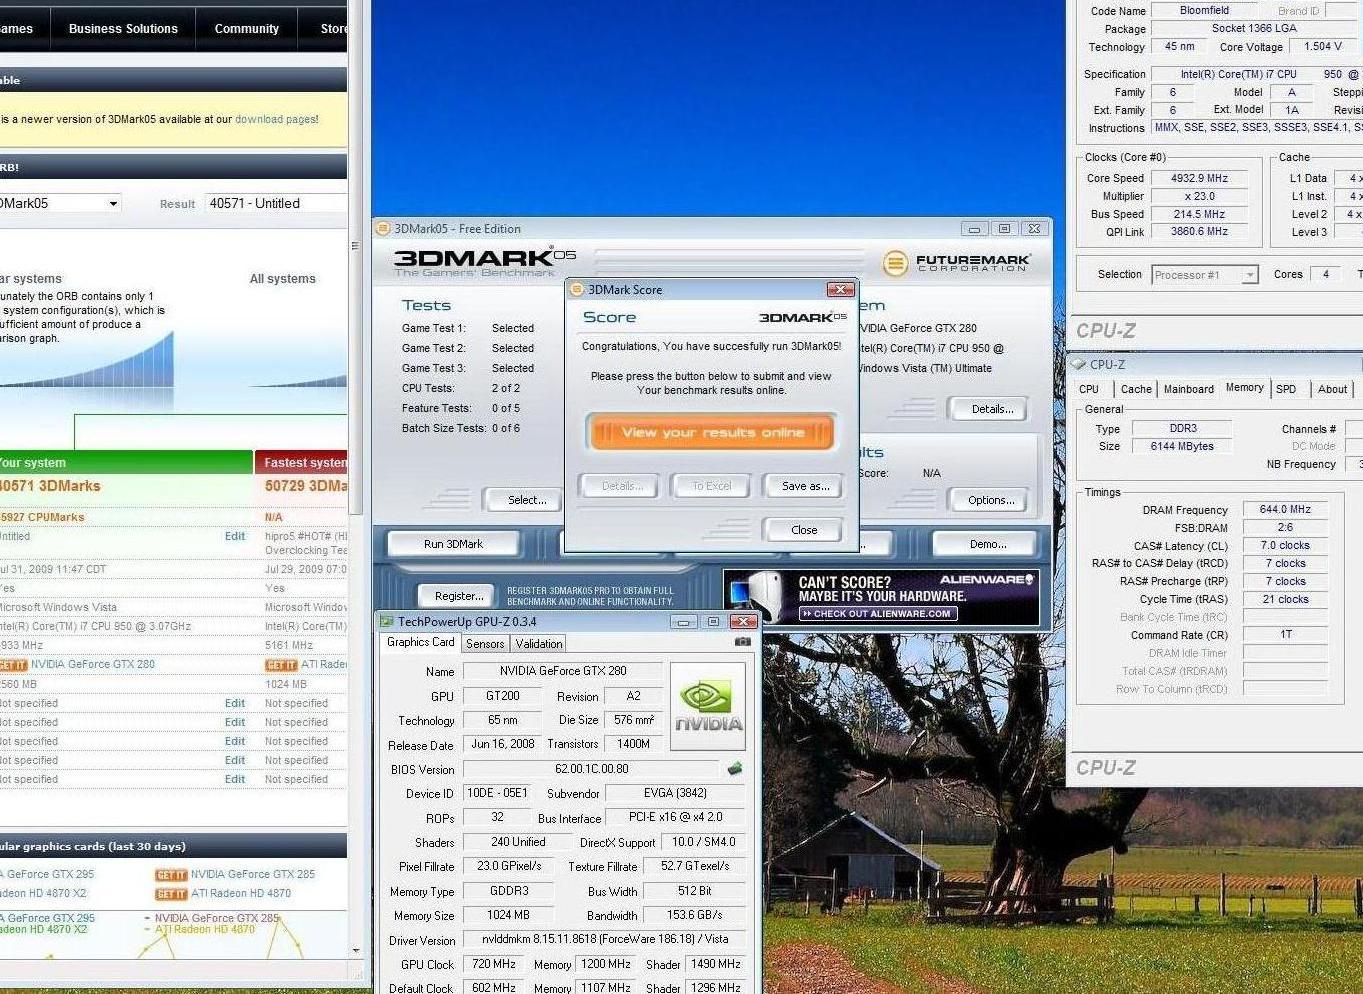Click the GPU name field NVIDIA GeForce GTX 280
The width and height of the screenshot is (1363, 994).
[563, 671]
